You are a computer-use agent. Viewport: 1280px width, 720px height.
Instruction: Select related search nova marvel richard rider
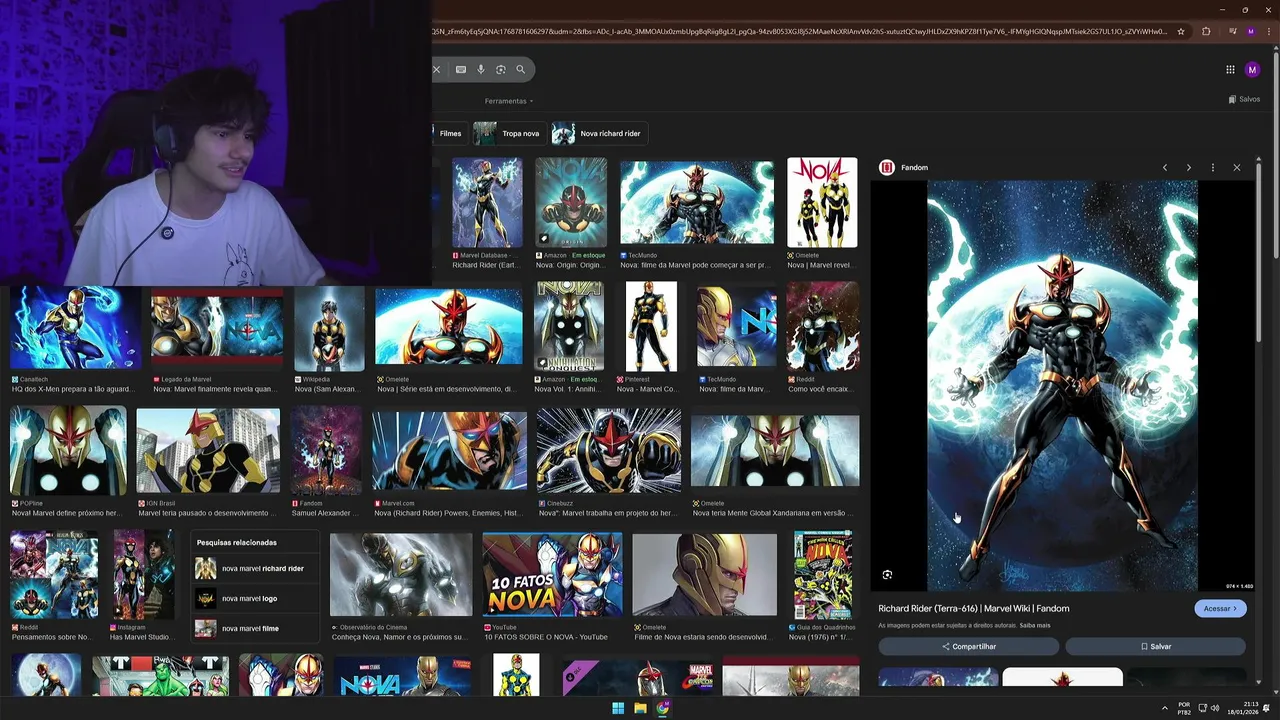pyautogui.click(x=256, y=568)
